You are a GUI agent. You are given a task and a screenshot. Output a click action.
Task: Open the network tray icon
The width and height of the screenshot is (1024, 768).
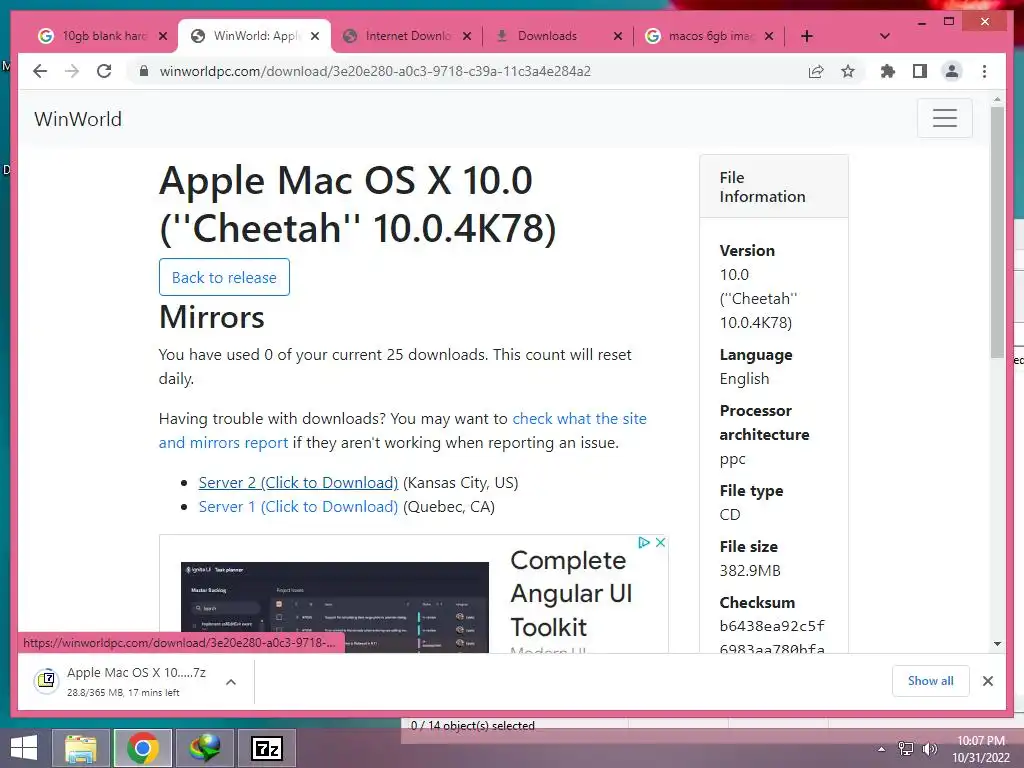(x=905, y=749)
